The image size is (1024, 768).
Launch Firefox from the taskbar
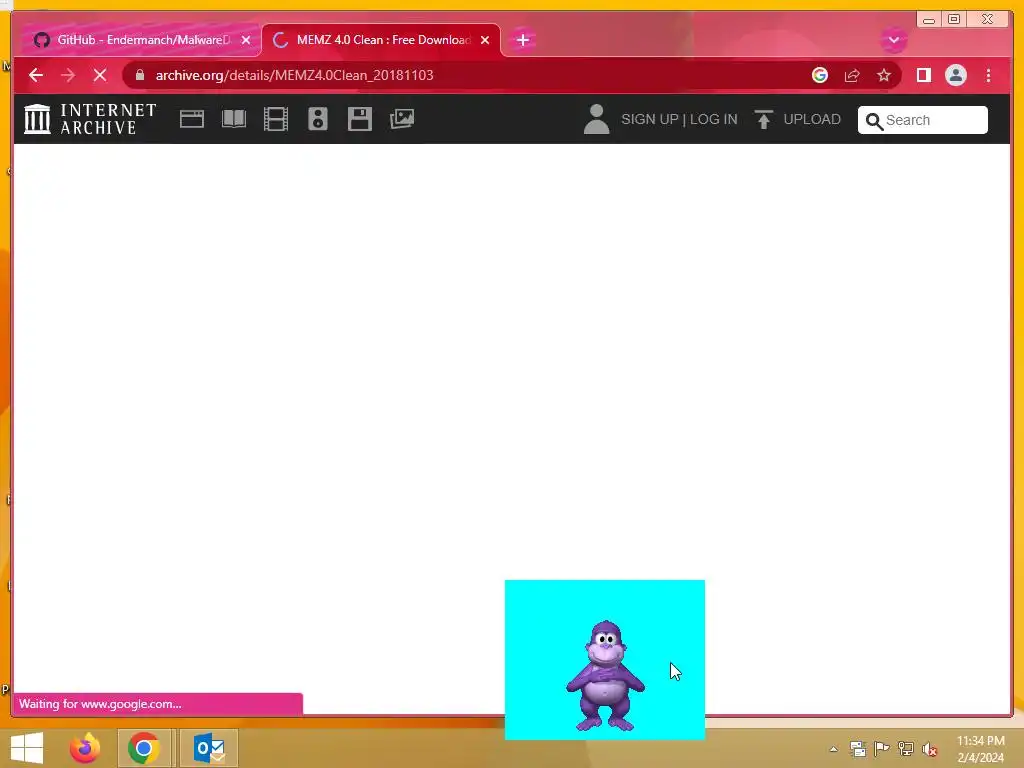(85, 748)
